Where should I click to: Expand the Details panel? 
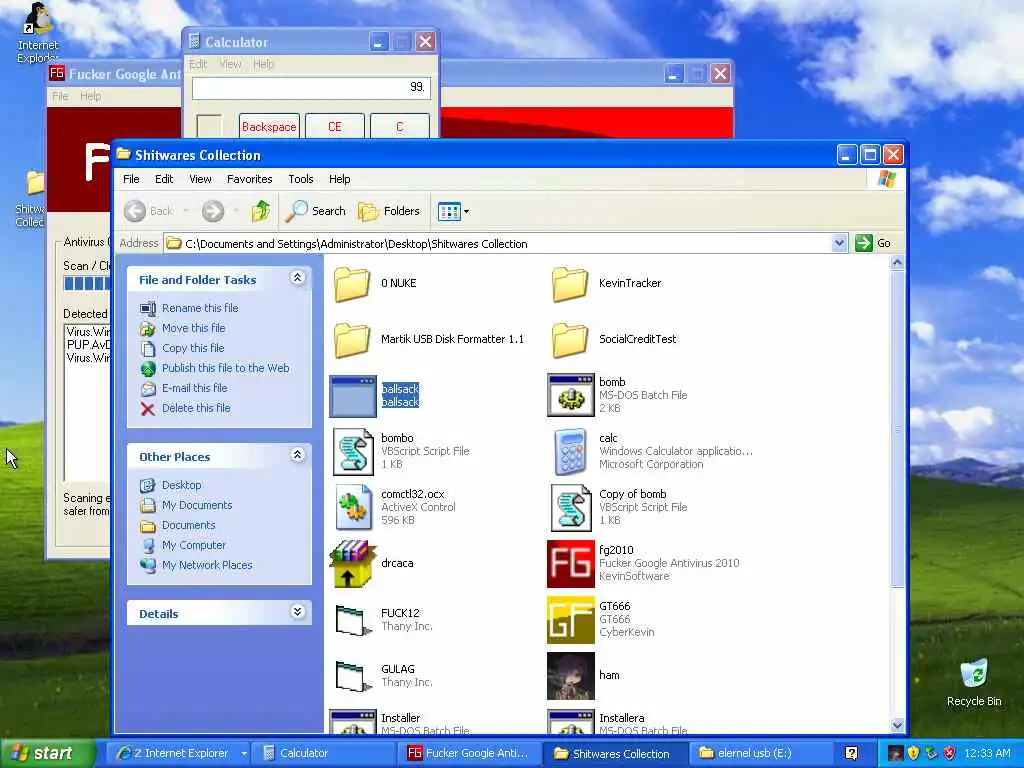pyautogui.click(x=297, y=612)
